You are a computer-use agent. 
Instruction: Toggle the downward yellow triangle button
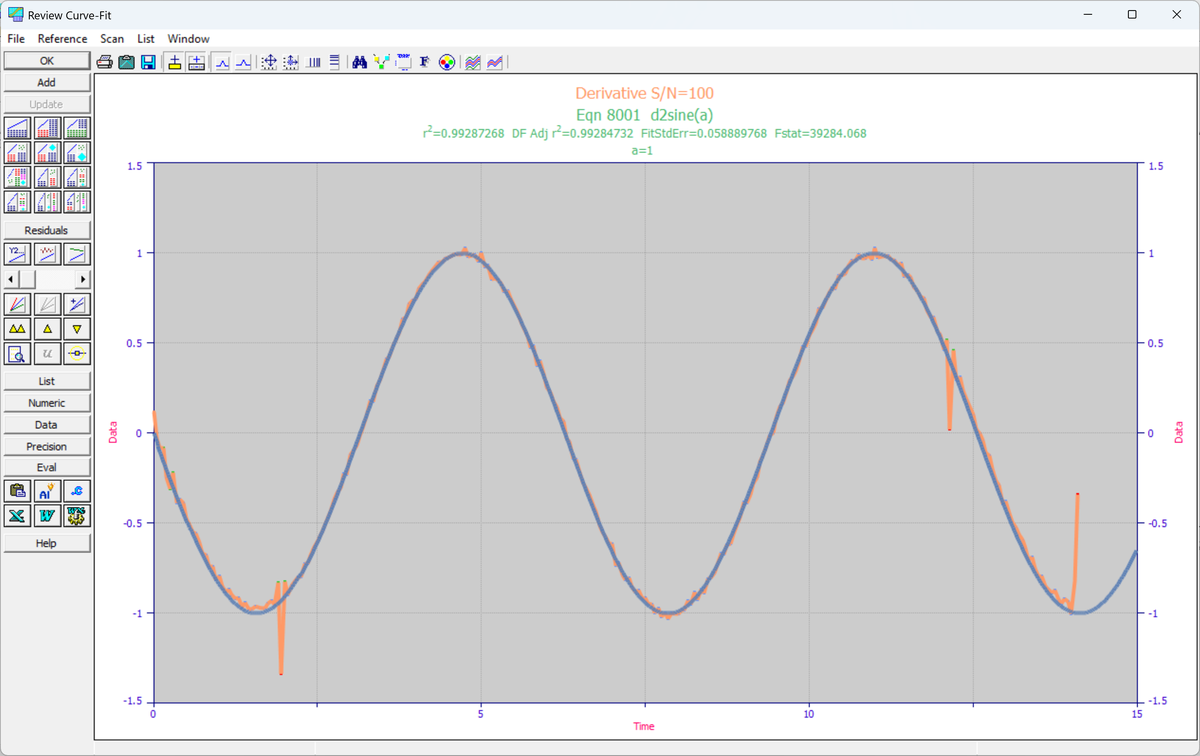(77, 329)
